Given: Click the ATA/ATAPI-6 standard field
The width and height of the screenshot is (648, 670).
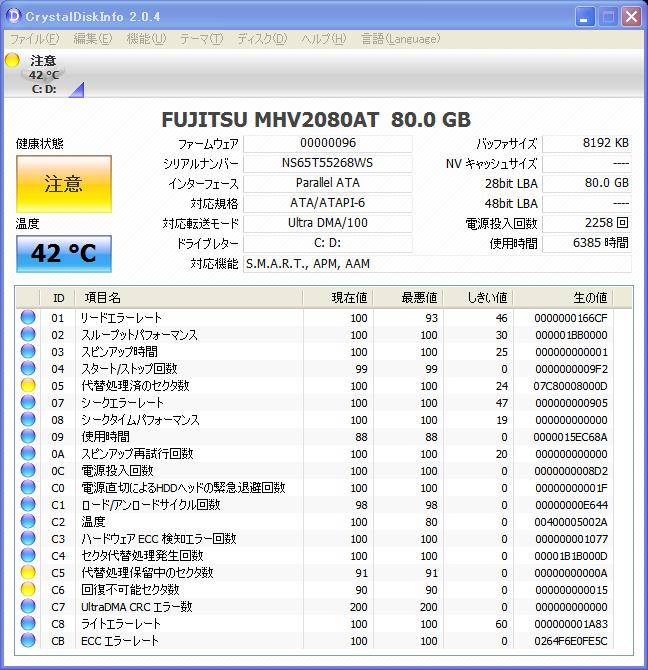Looking at the screenshot, I should click(x=328, y=203).
